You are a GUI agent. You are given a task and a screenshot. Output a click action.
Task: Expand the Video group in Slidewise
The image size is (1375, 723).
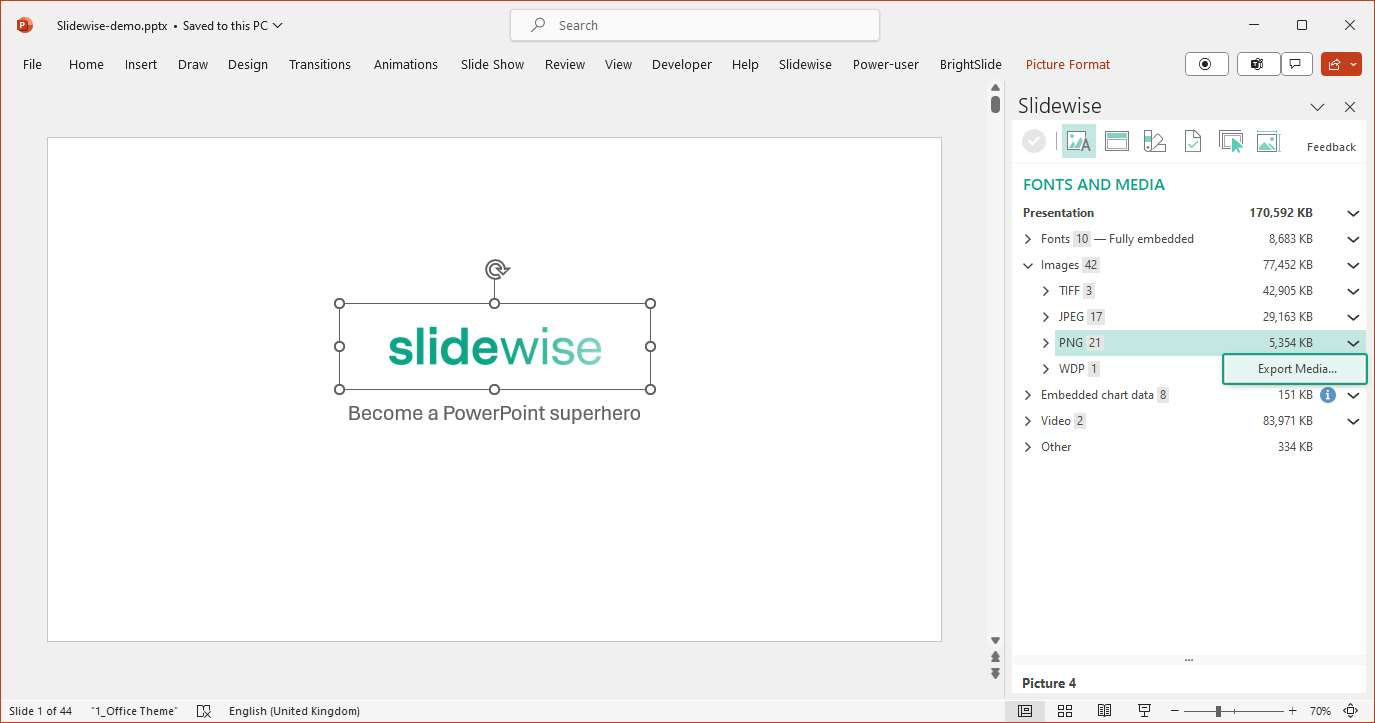pyautogui.click(x=1027, y=421)
